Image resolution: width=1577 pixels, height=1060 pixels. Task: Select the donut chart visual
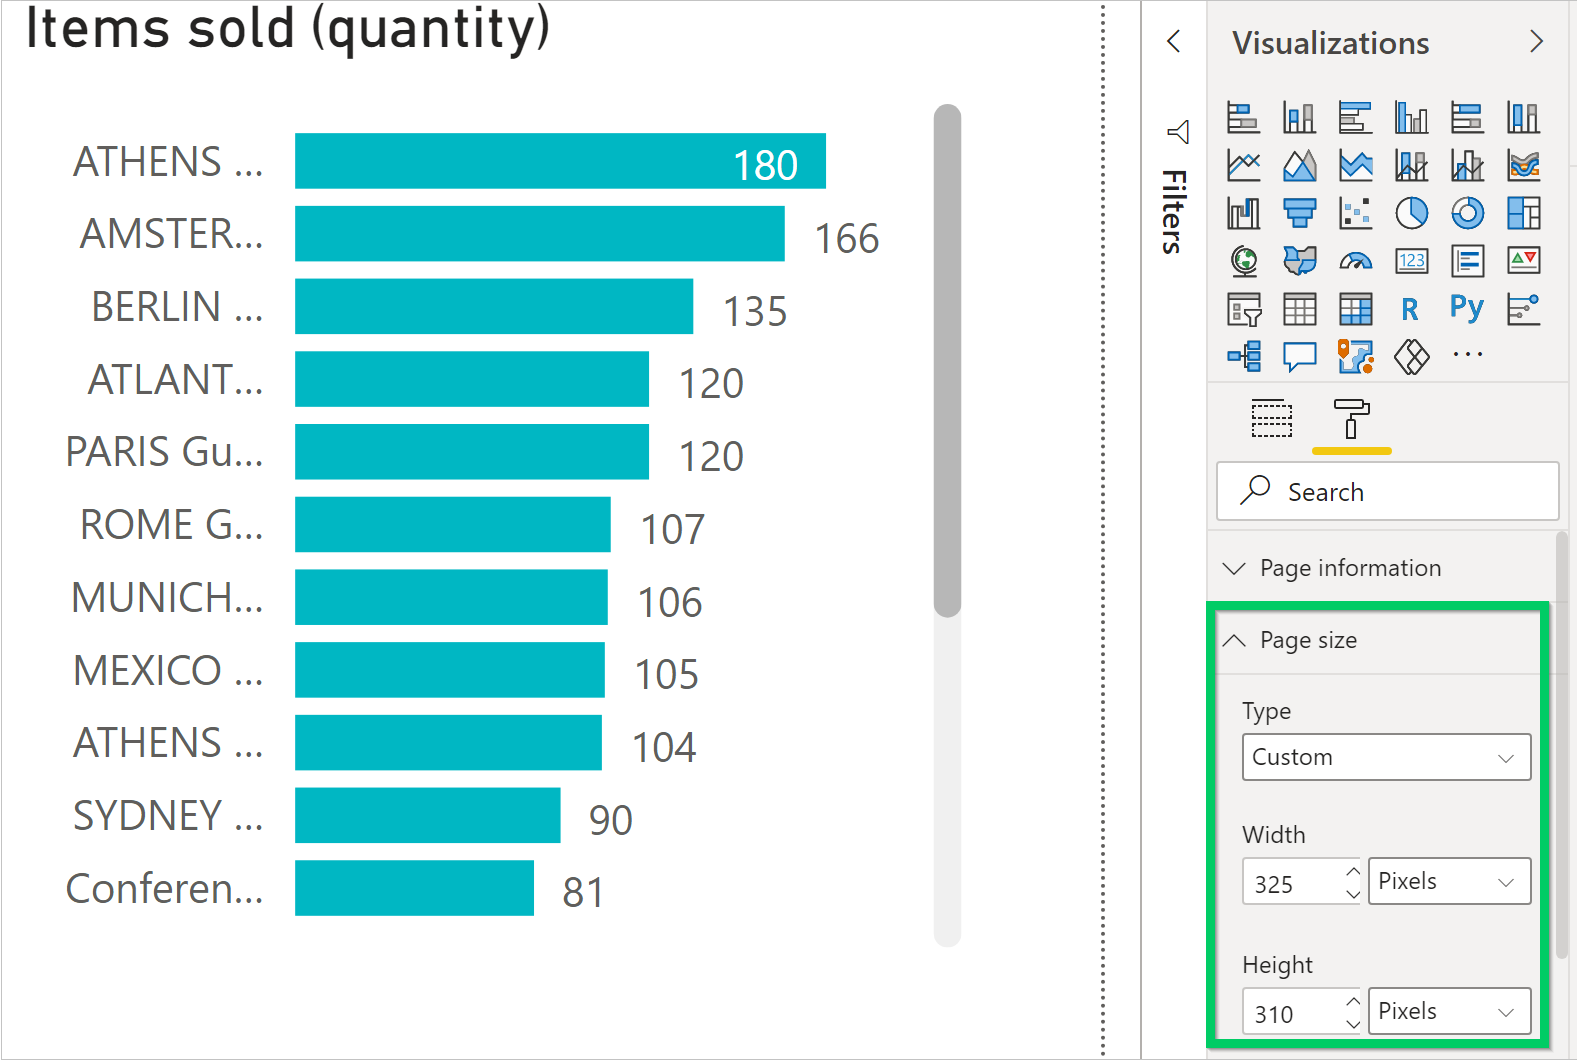tap(1467, 213)
